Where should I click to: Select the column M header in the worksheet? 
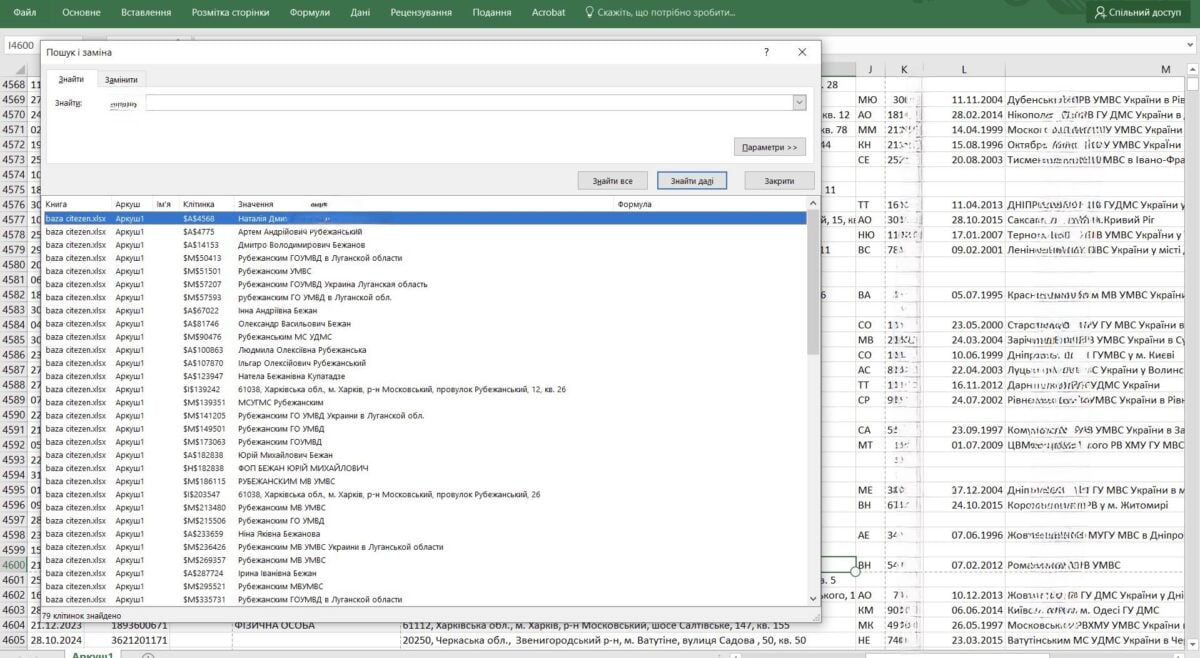(1166, 69)
